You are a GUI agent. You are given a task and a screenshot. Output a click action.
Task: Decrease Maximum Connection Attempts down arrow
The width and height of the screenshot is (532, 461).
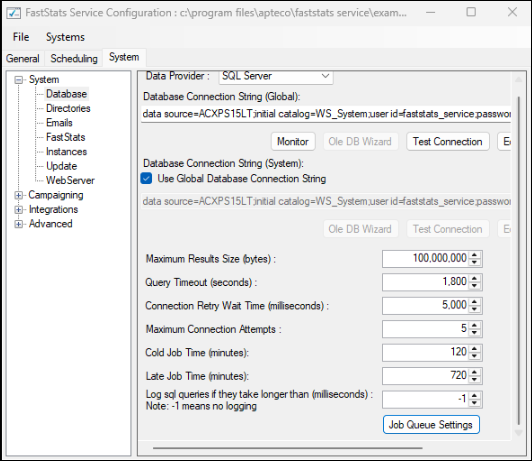tap(475, 332)
